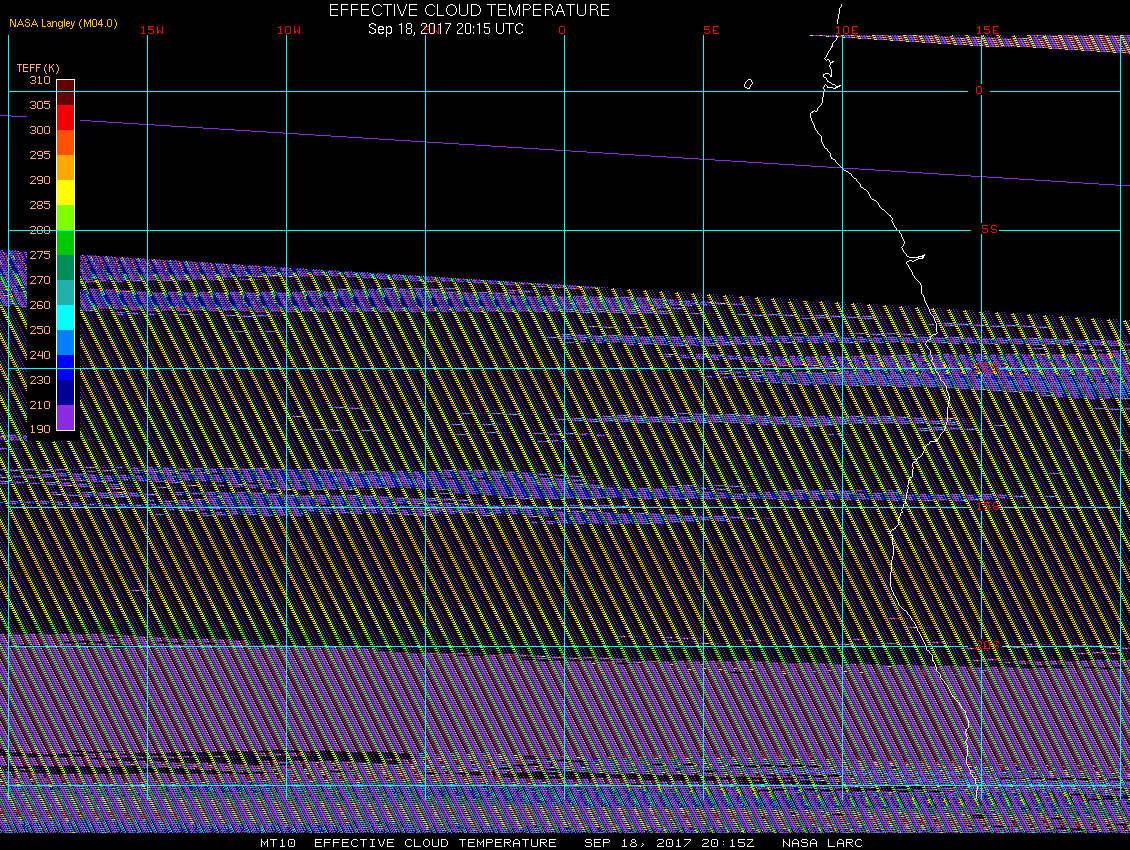Click the 'EFFECTIVE CLOUD TEMPERATURE' title at top
Screen dimensions: 1130x850
coord(469,10)
